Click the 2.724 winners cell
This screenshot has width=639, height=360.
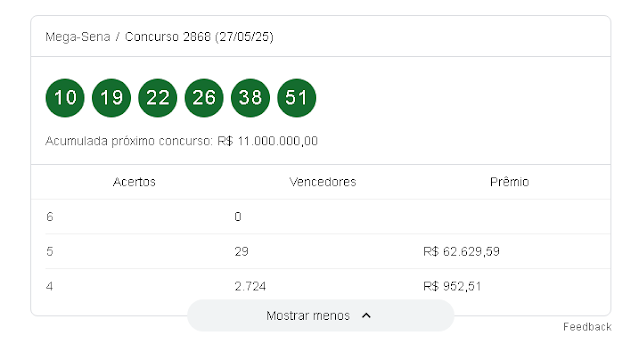click(x=250, y=286)
